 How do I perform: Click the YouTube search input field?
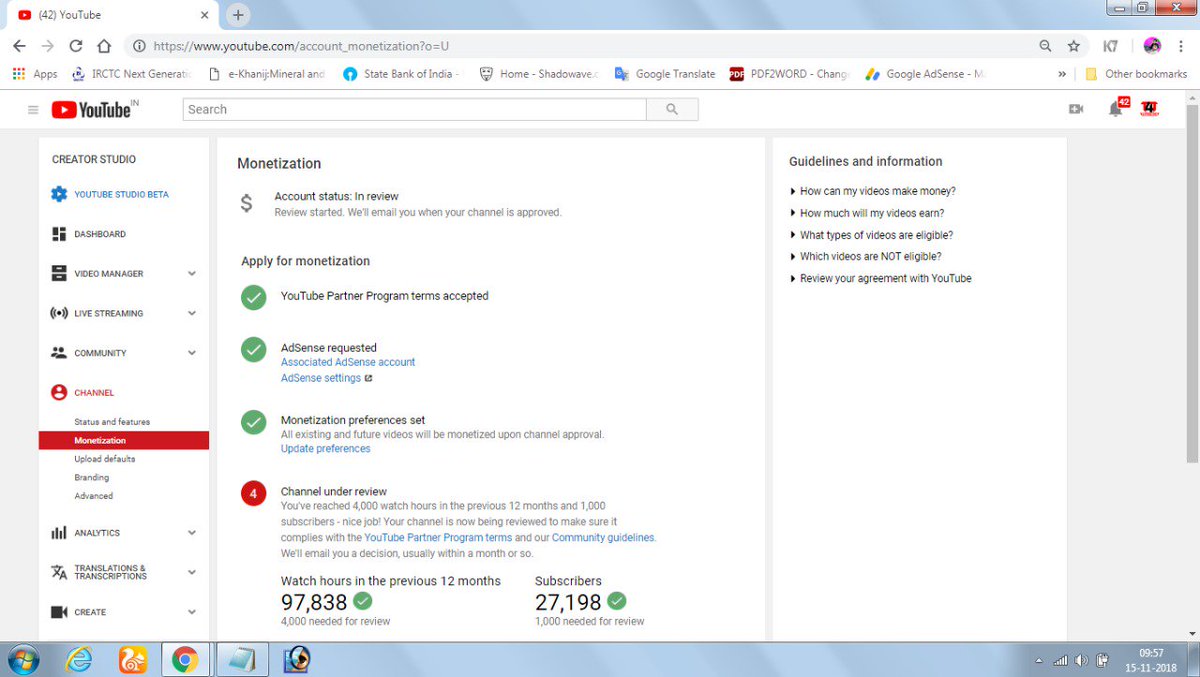point(415,110)
